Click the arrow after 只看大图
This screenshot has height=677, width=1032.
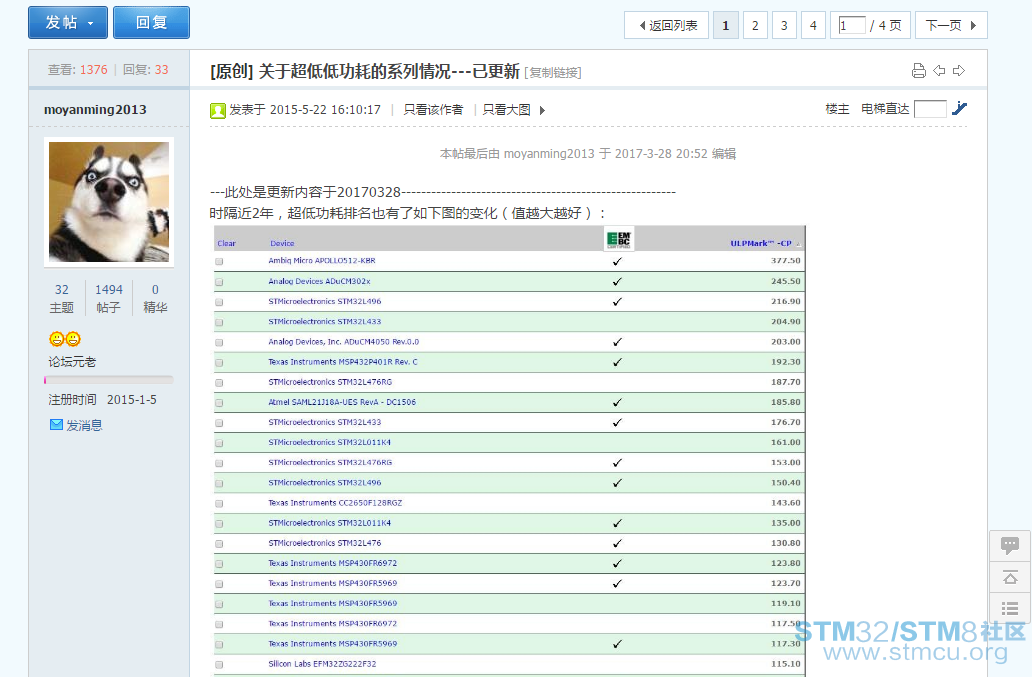[542, 110]
